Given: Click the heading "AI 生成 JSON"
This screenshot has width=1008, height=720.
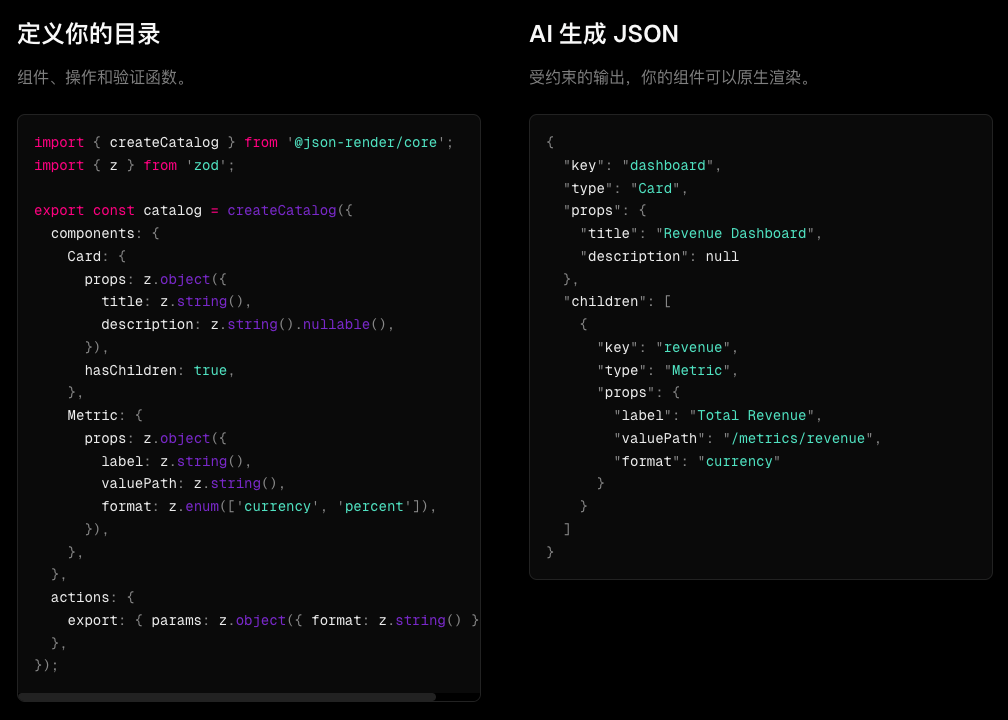Looking at the screenshot, I should click(603, 34).
